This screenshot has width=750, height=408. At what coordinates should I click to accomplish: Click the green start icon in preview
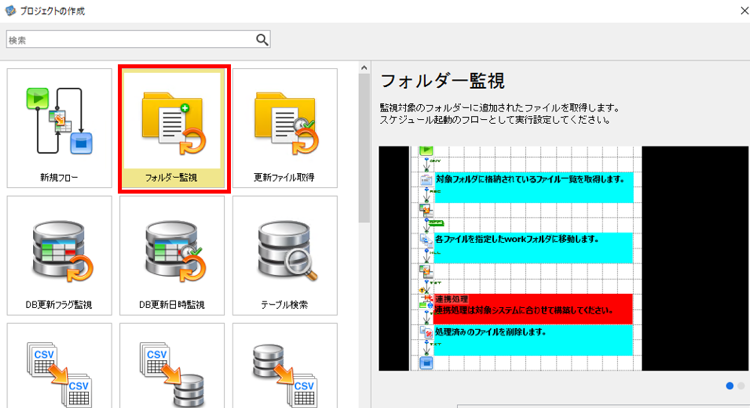coord(426,151)
